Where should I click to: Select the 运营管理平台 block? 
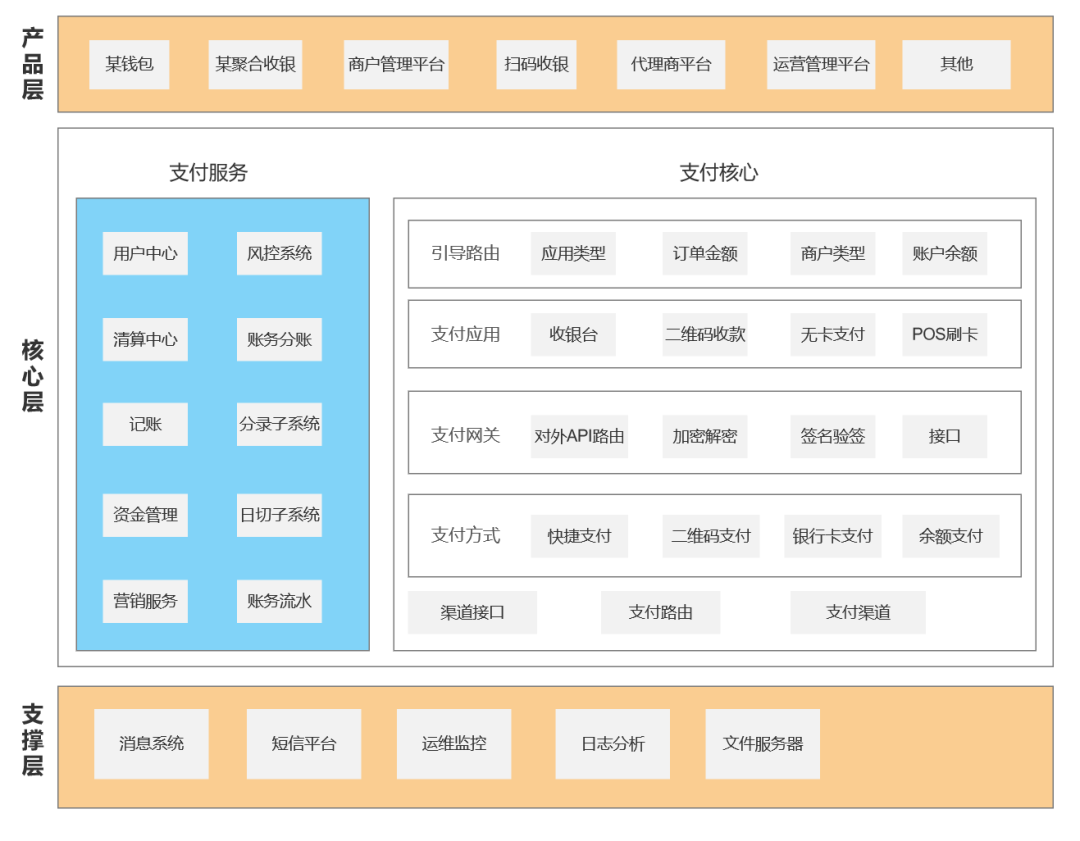coord(820,65)
